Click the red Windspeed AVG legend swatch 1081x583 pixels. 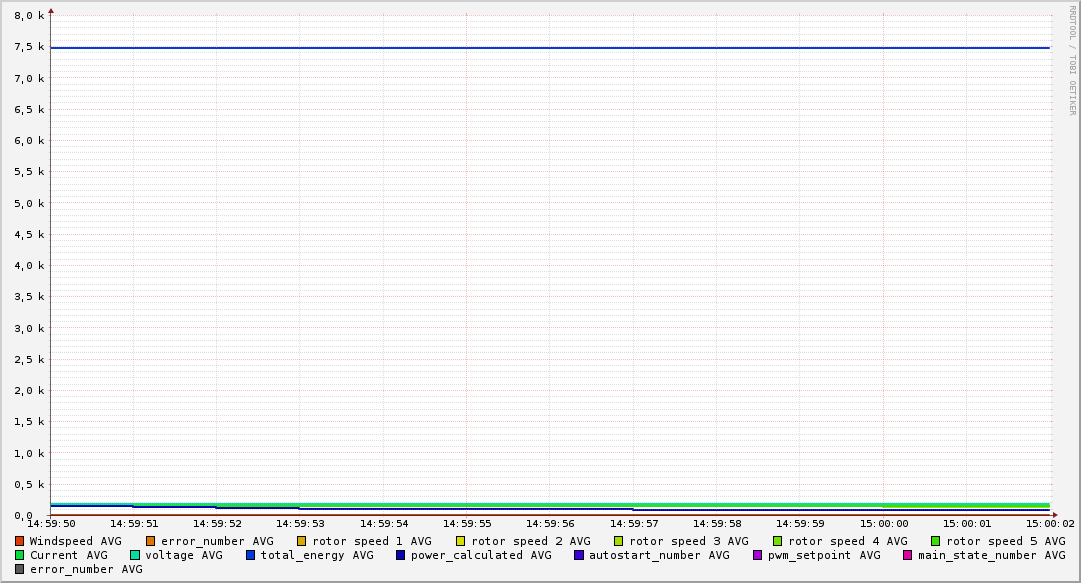(19, 541)
